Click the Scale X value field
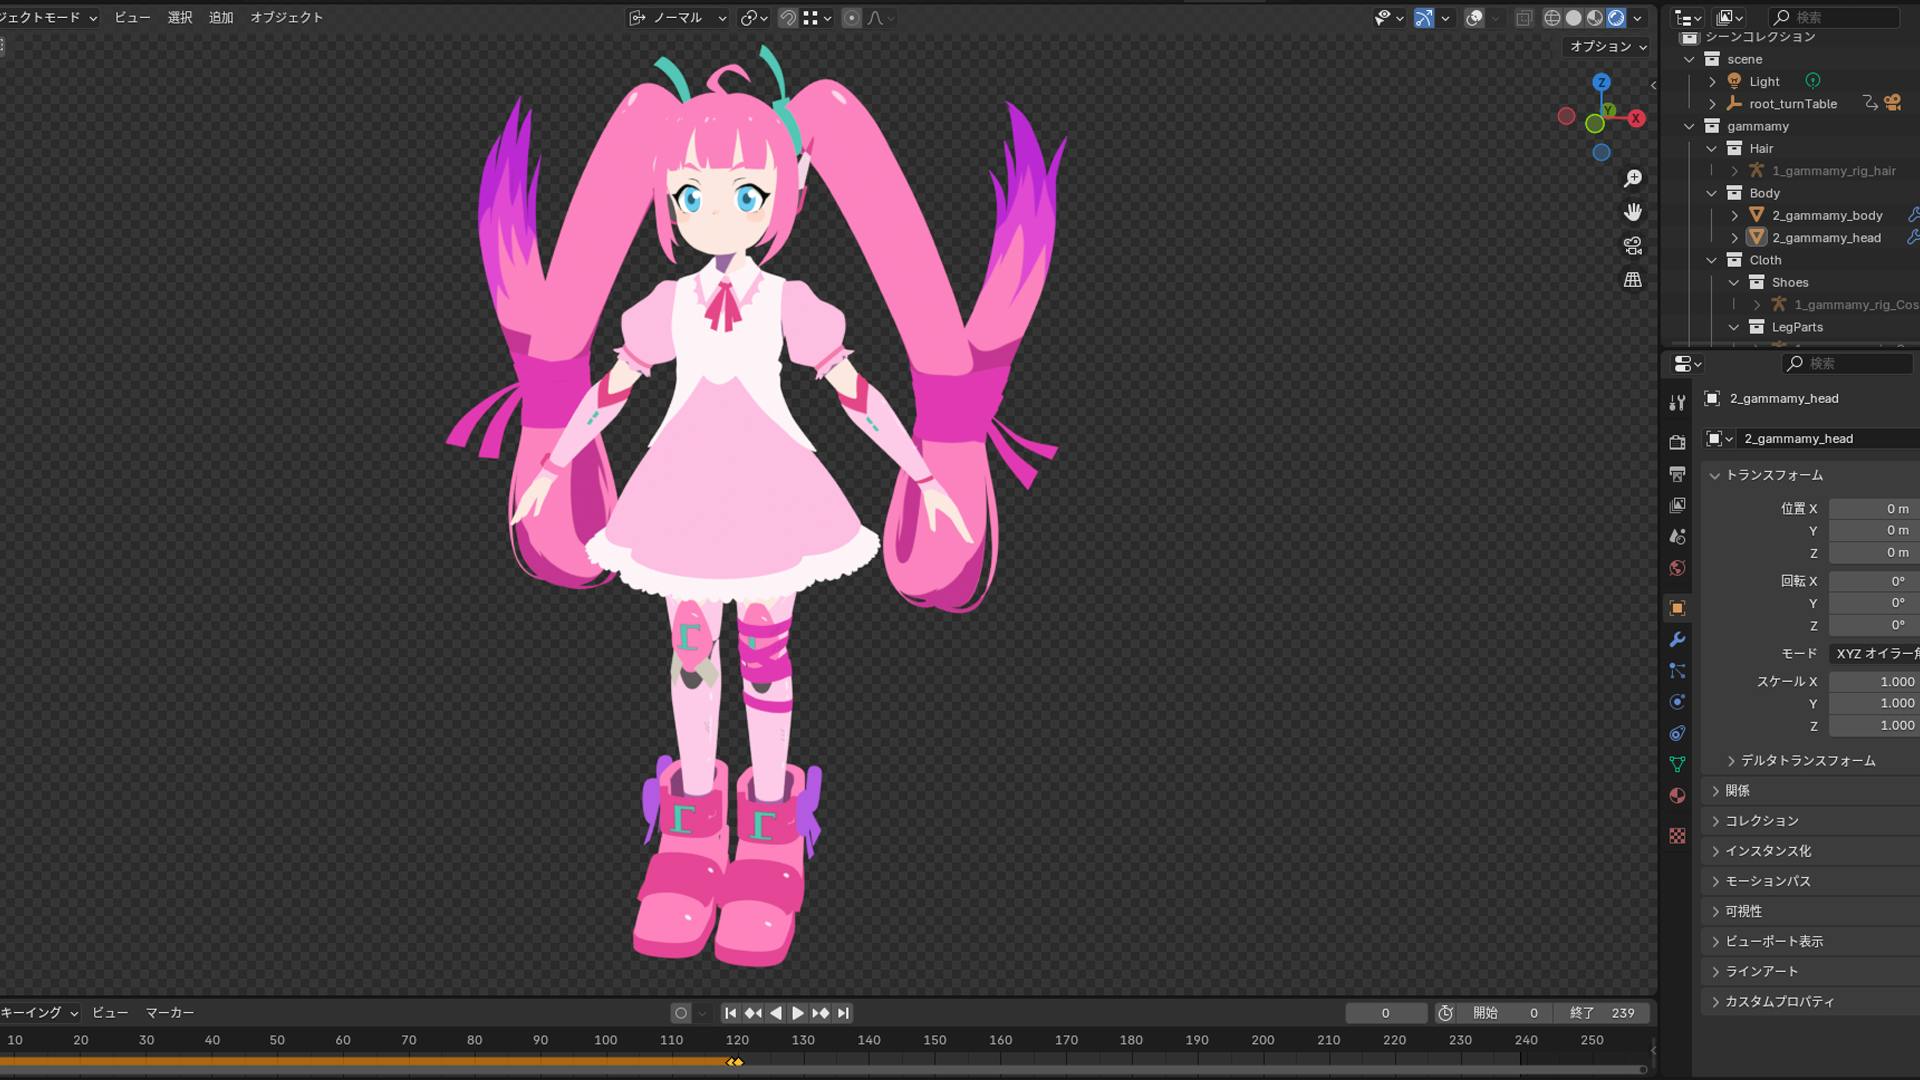Screen dimensions: 1920x1080 1872,681
